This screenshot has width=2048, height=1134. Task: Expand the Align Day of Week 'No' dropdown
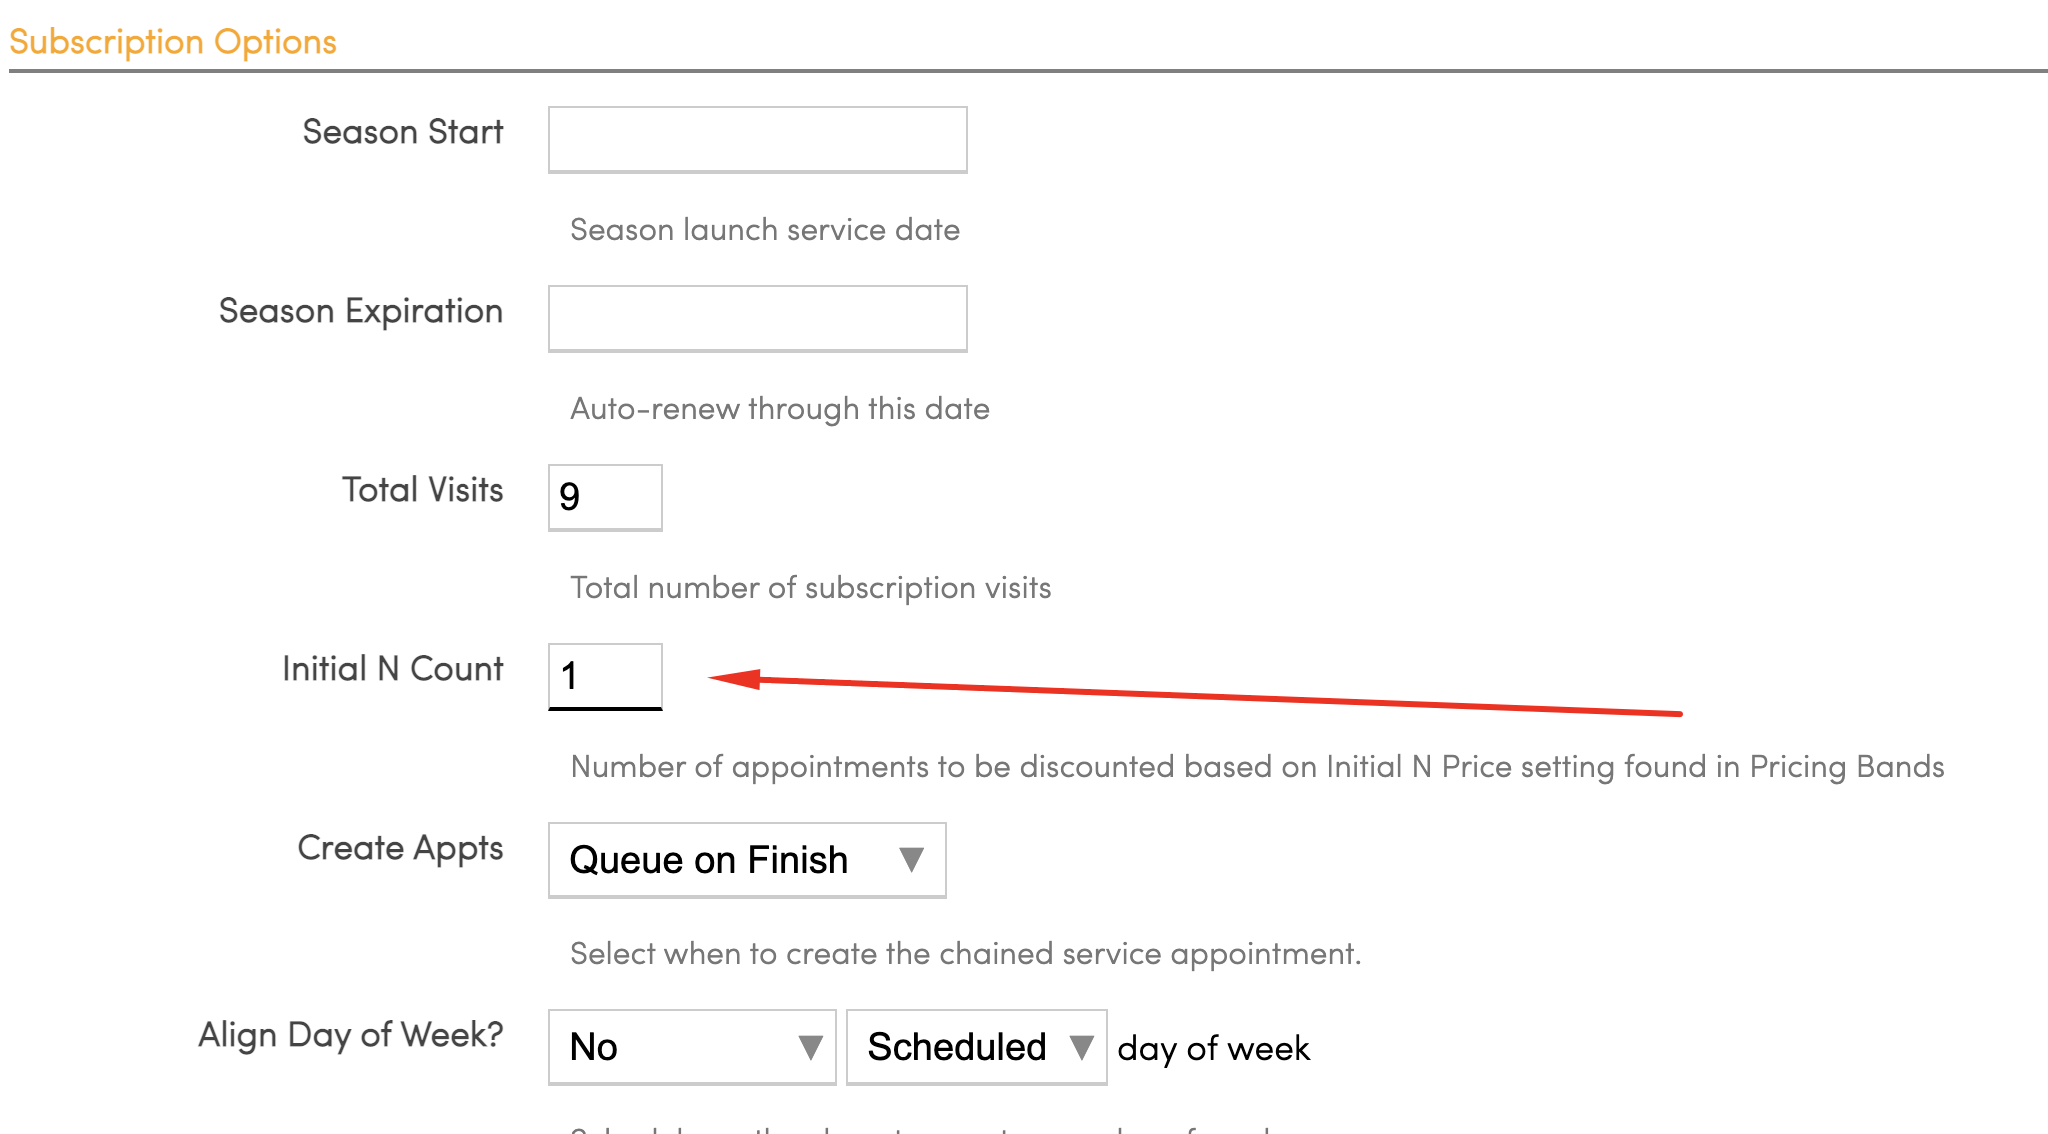691,1047
